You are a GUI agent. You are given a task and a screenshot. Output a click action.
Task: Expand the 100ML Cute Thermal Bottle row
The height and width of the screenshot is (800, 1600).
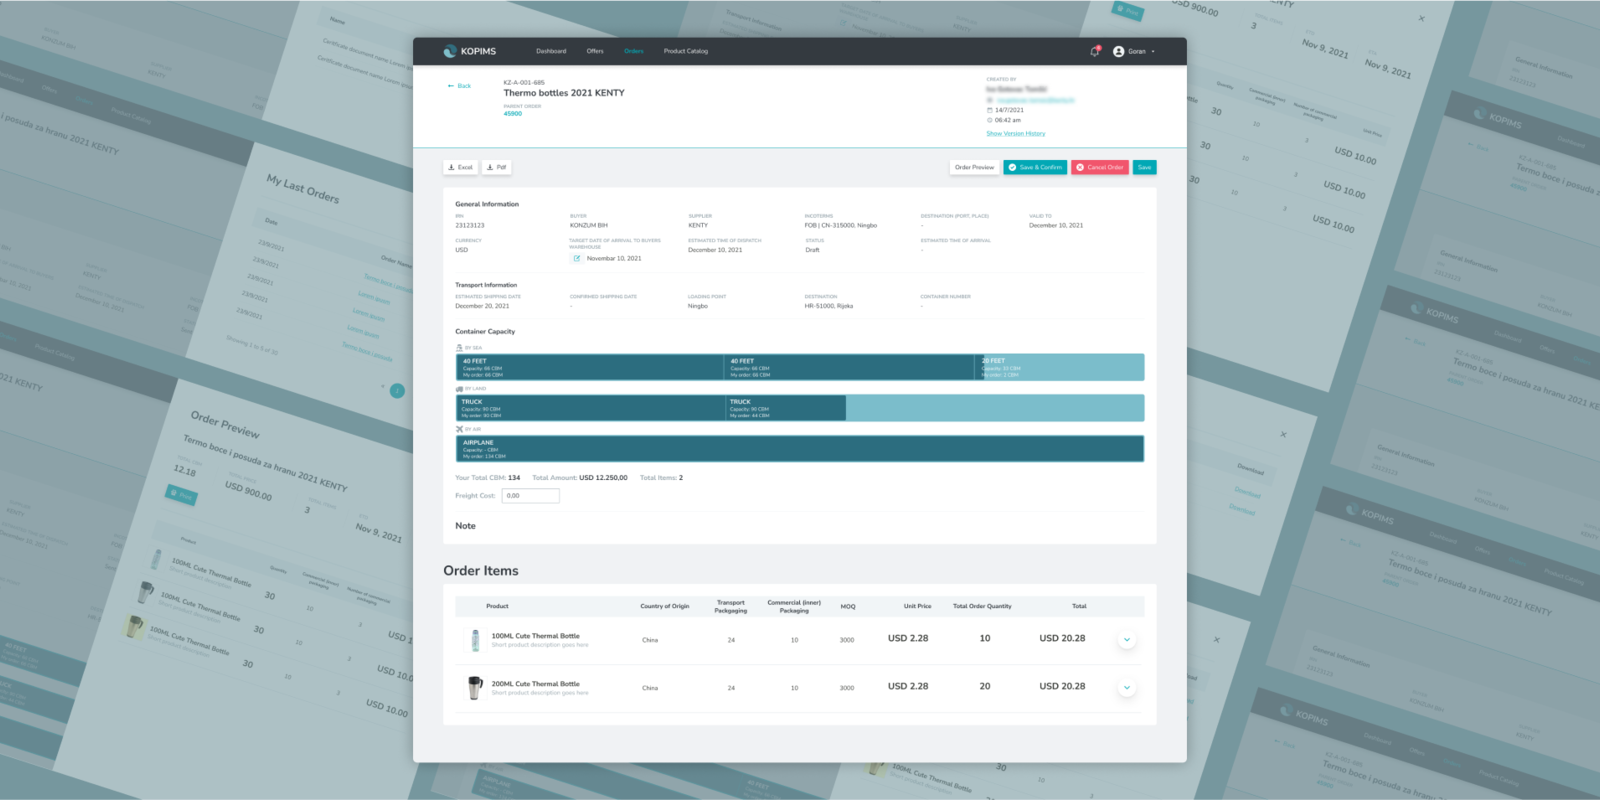tap(1127, 639)
